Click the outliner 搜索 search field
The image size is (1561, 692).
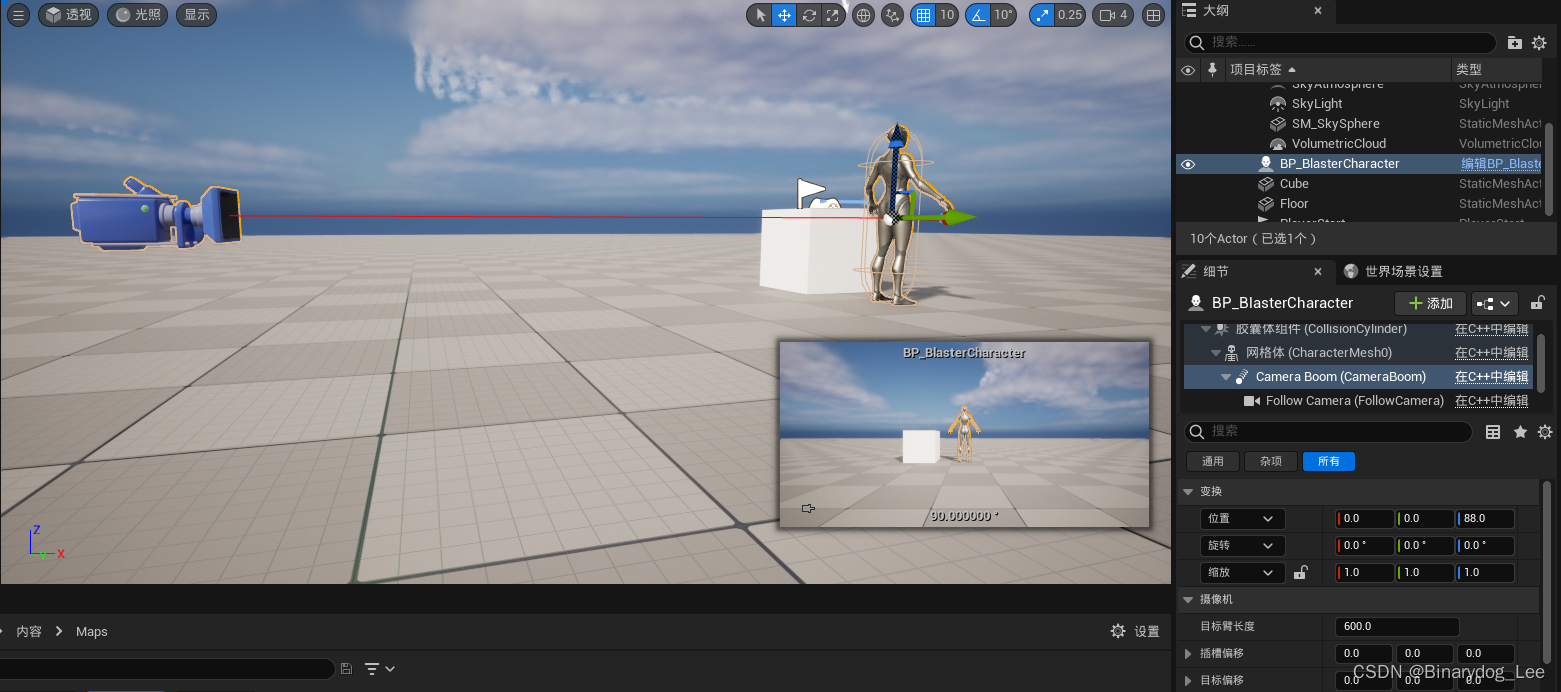(x=1340, y=42)
